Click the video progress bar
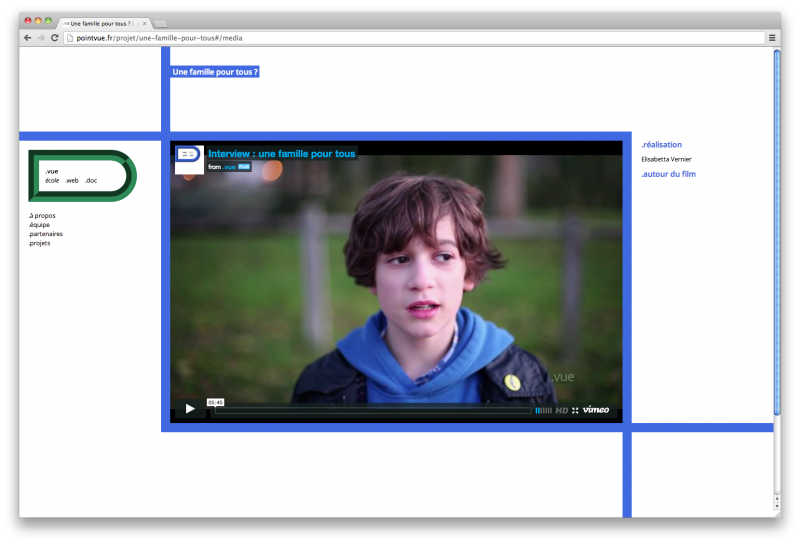The height and width of the screenshot is (544, 800). [373, 410]
